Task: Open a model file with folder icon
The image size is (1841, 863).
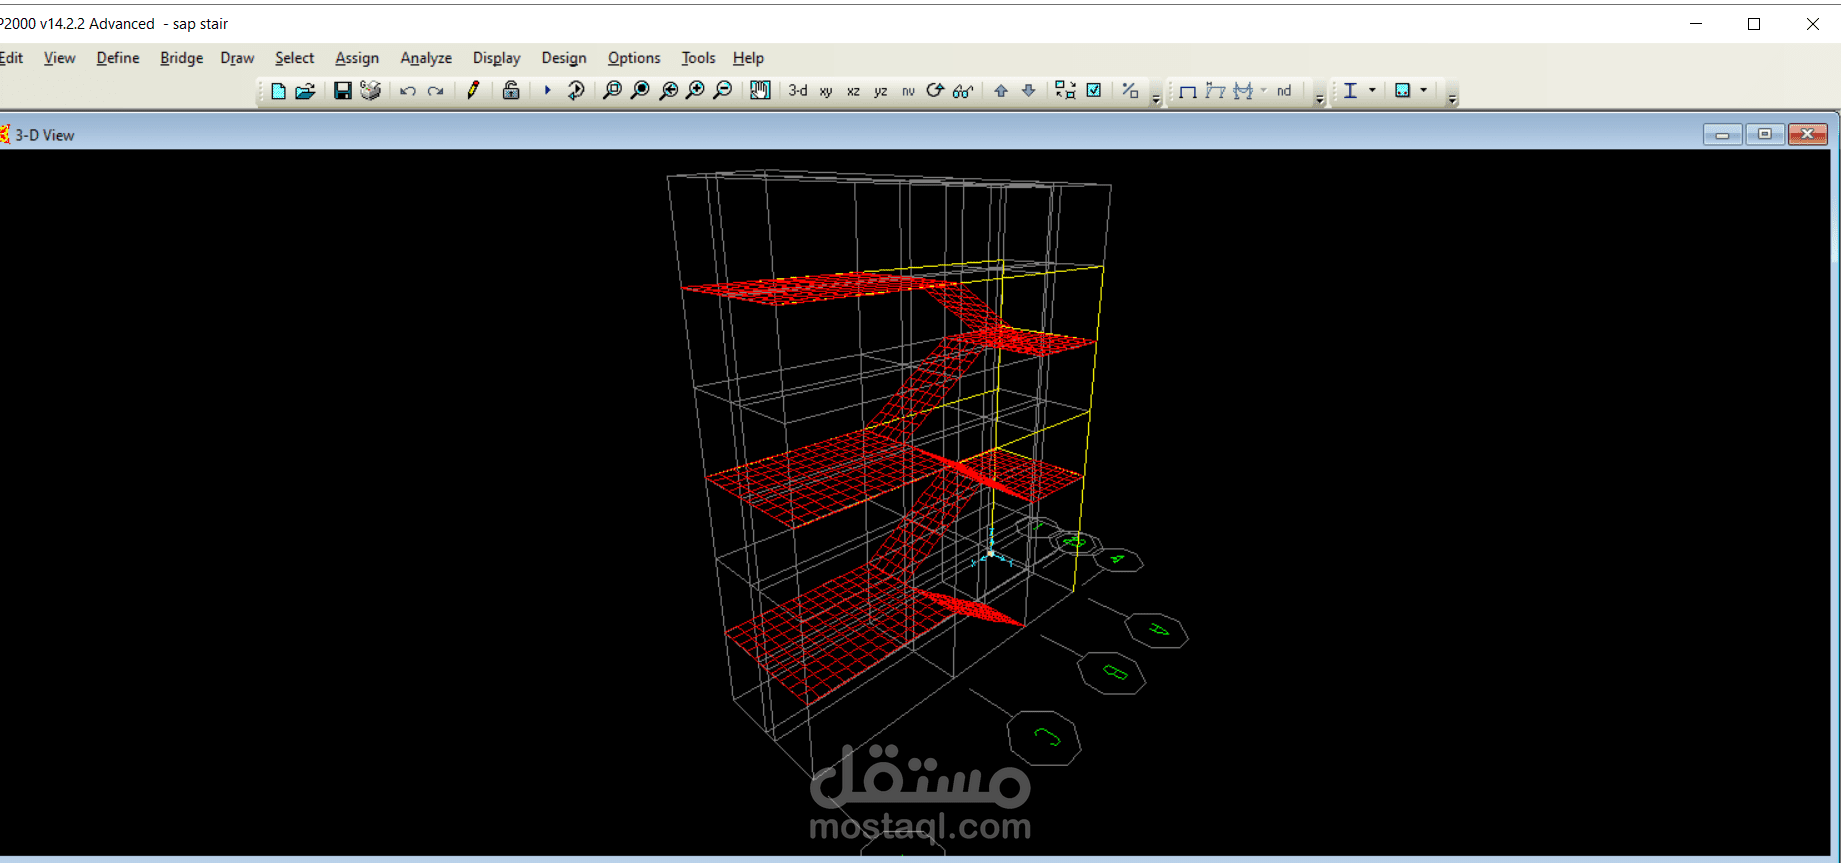Action: point(306,91)
